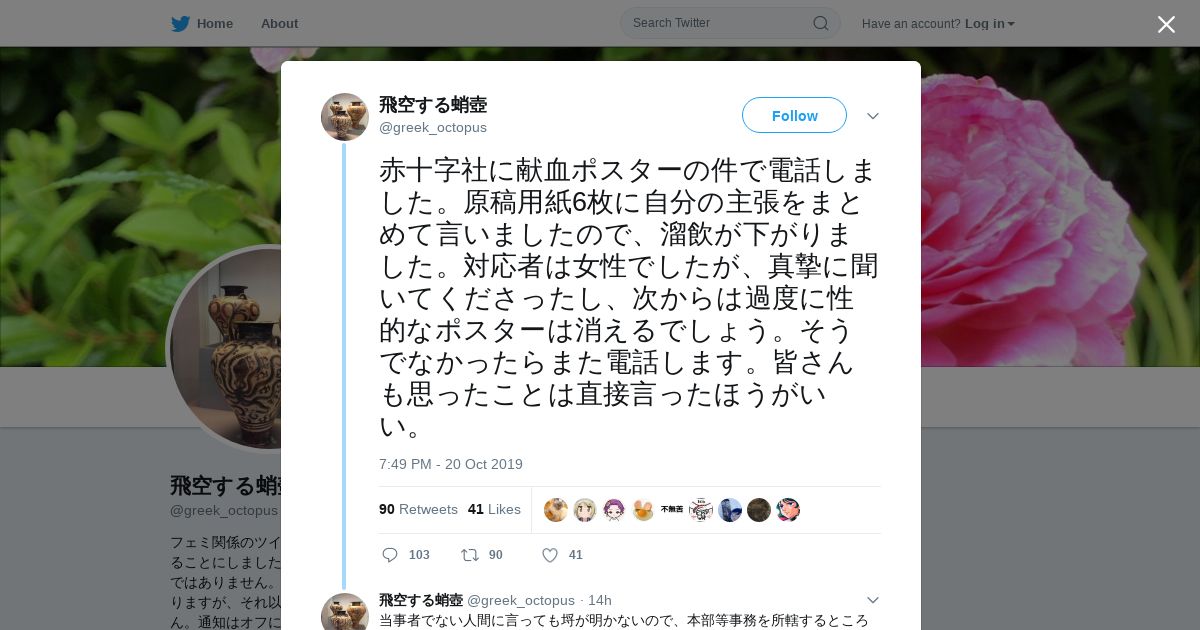Open the 90 Retweets list link

pos(418,509)
